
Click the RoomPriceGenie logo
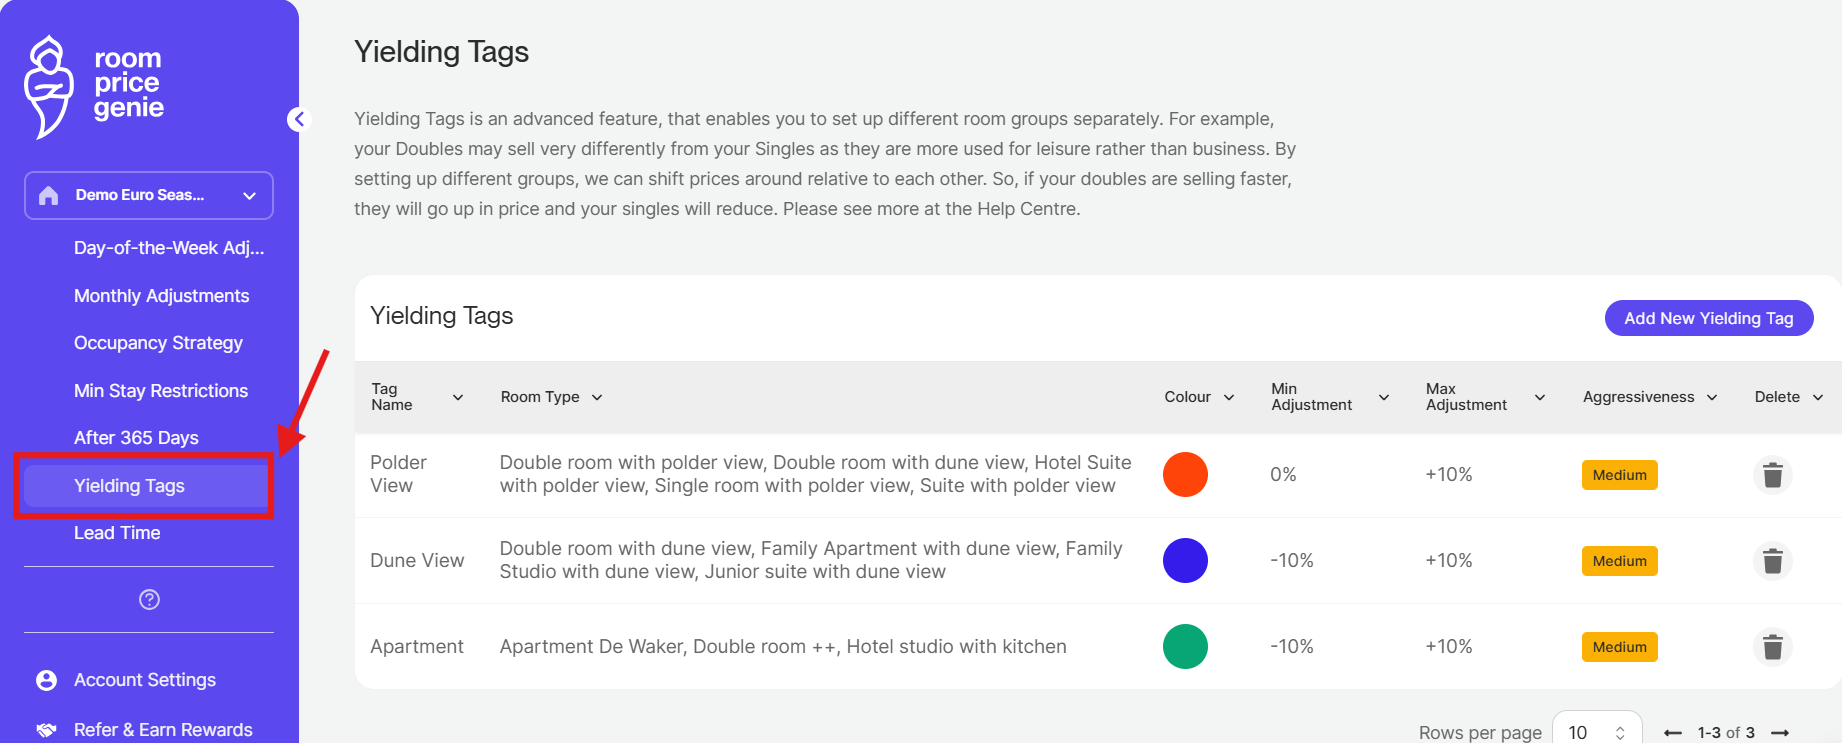[94, 86]
